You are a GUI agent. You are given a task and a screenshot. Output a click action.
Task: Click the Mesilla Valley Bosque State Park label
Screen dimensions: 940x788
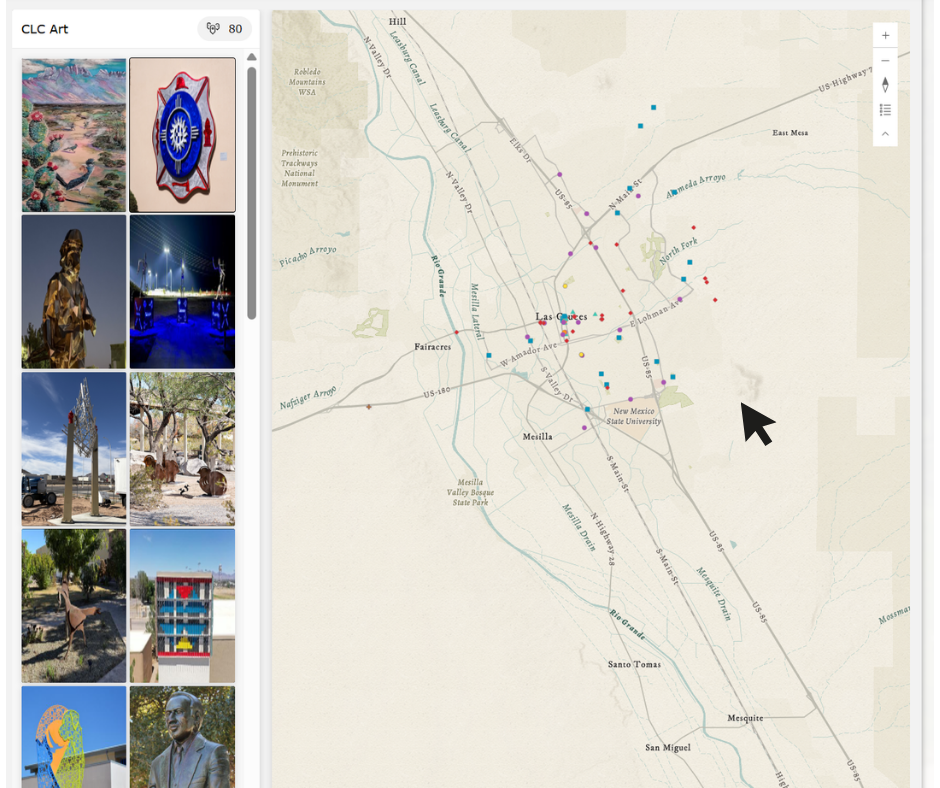click(x=470, y=492)
